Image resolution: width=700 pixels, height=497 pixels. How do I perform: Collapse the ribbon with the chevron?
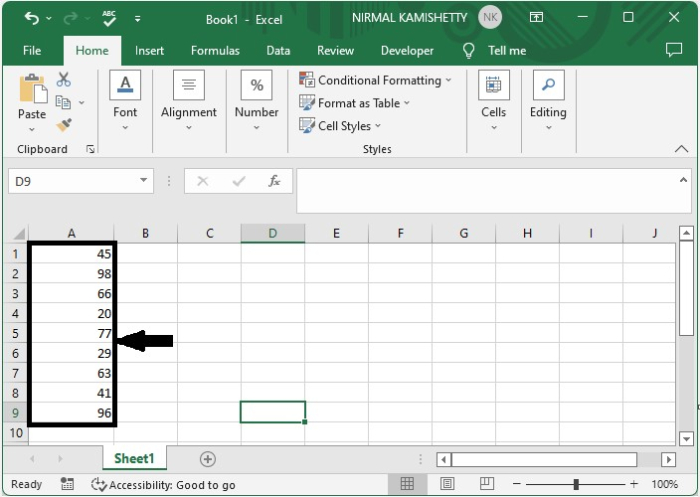click(681, 149)
